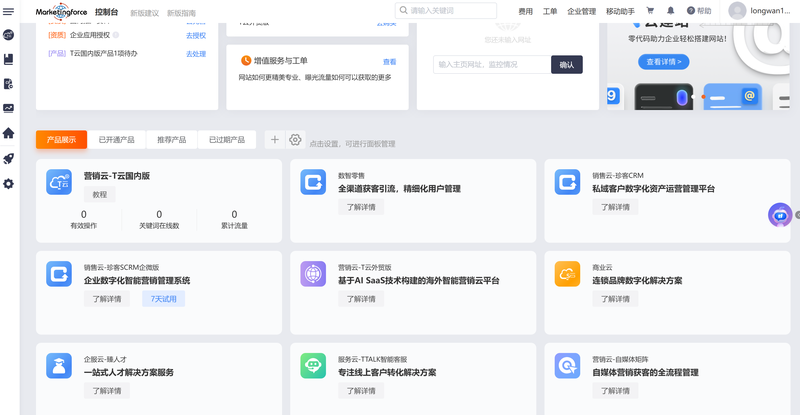Click 了解详情 under 商业云

615,299
